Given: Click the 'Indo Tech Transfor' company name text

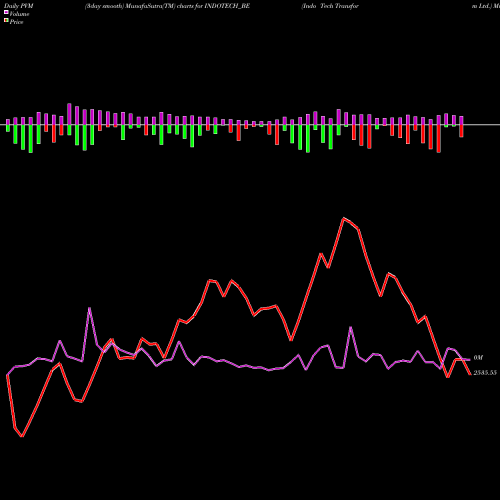Looking at the screenshot, I should (330, 6).
